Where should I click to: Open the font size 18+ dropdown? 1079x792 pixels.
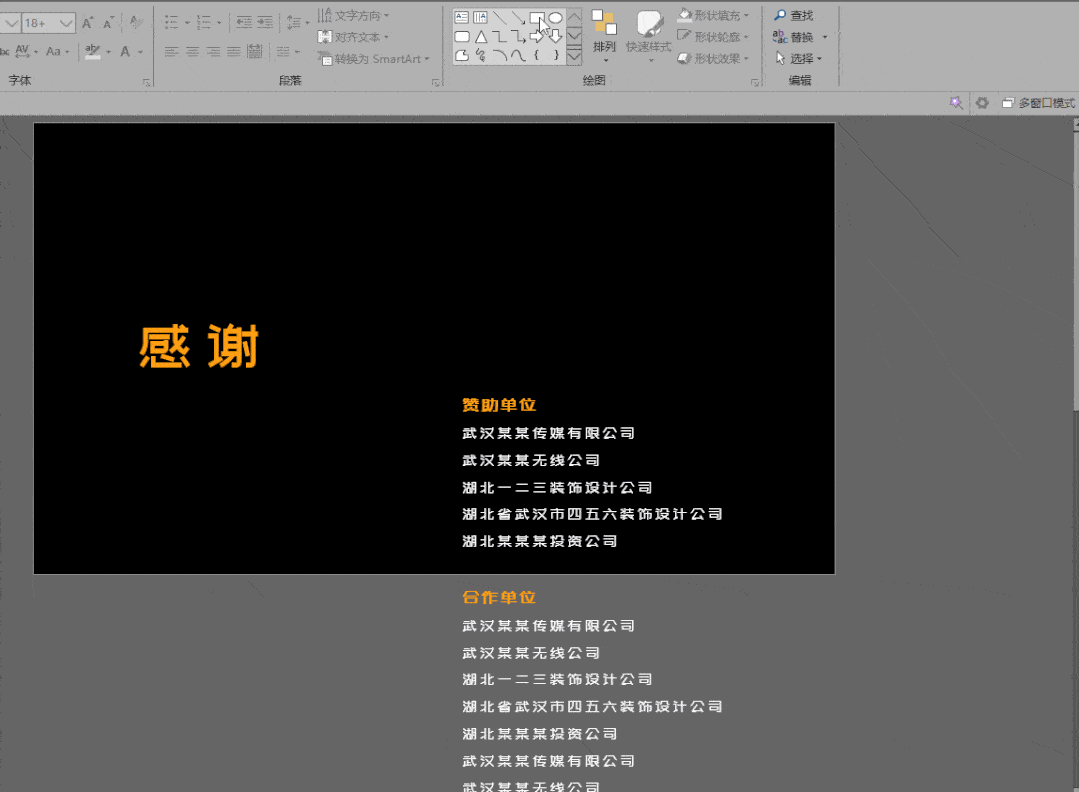pos(65,23)
